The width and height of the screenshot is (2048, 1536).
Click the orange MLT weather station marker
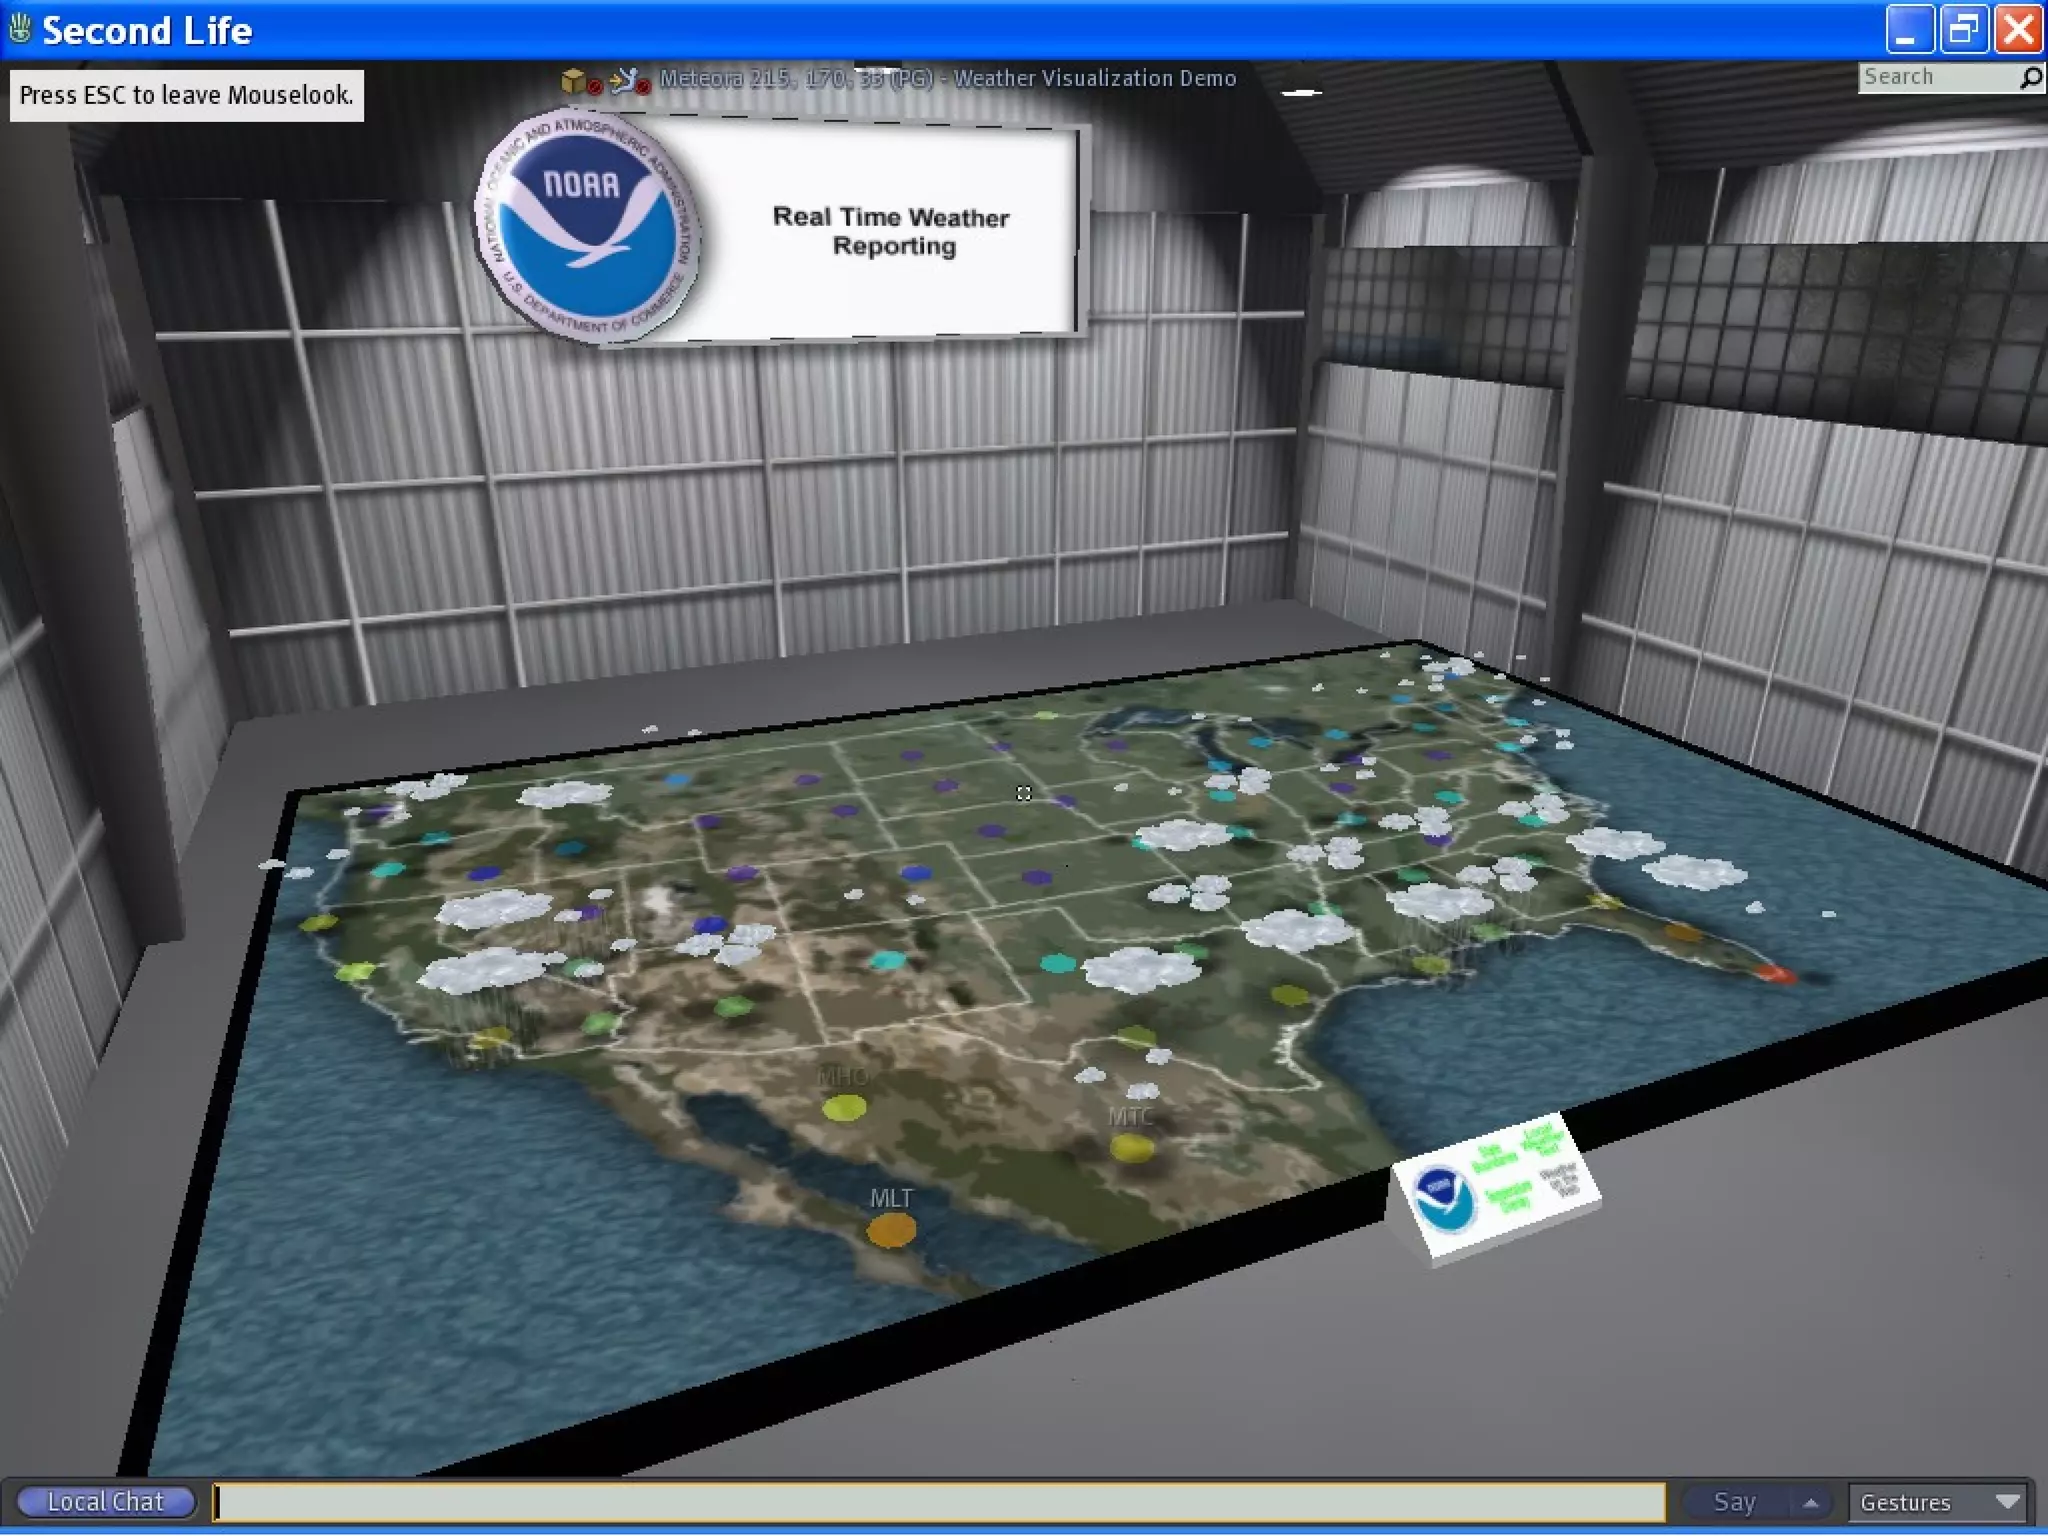pyautogui.click(x=891, y=1229)
